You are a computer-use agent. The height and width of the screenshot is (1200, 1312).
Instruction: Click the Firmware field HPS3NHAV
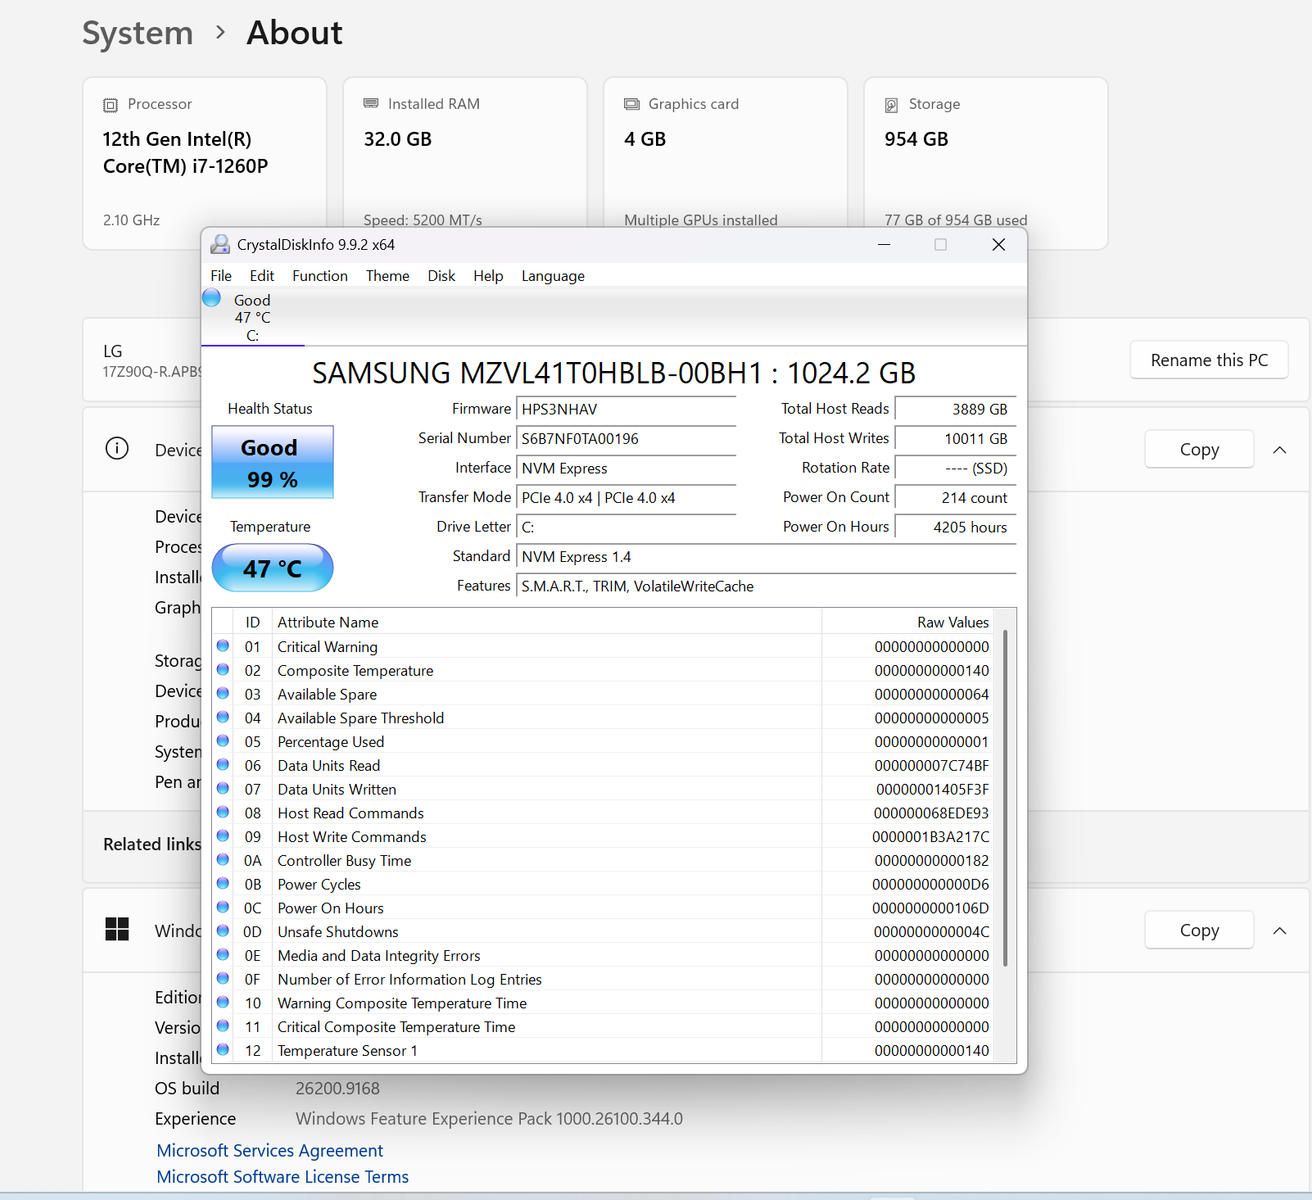[626, 409]
